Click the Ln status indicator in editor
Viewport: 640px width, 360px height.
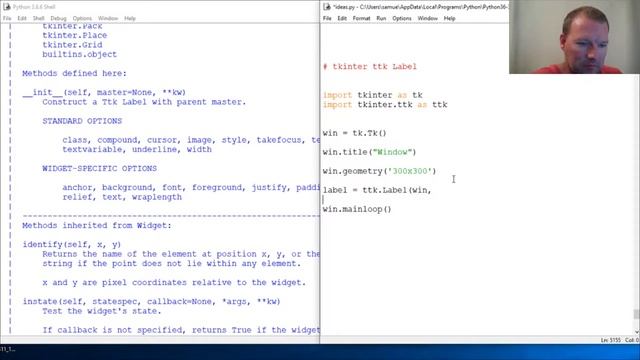(x=611, y=340)
